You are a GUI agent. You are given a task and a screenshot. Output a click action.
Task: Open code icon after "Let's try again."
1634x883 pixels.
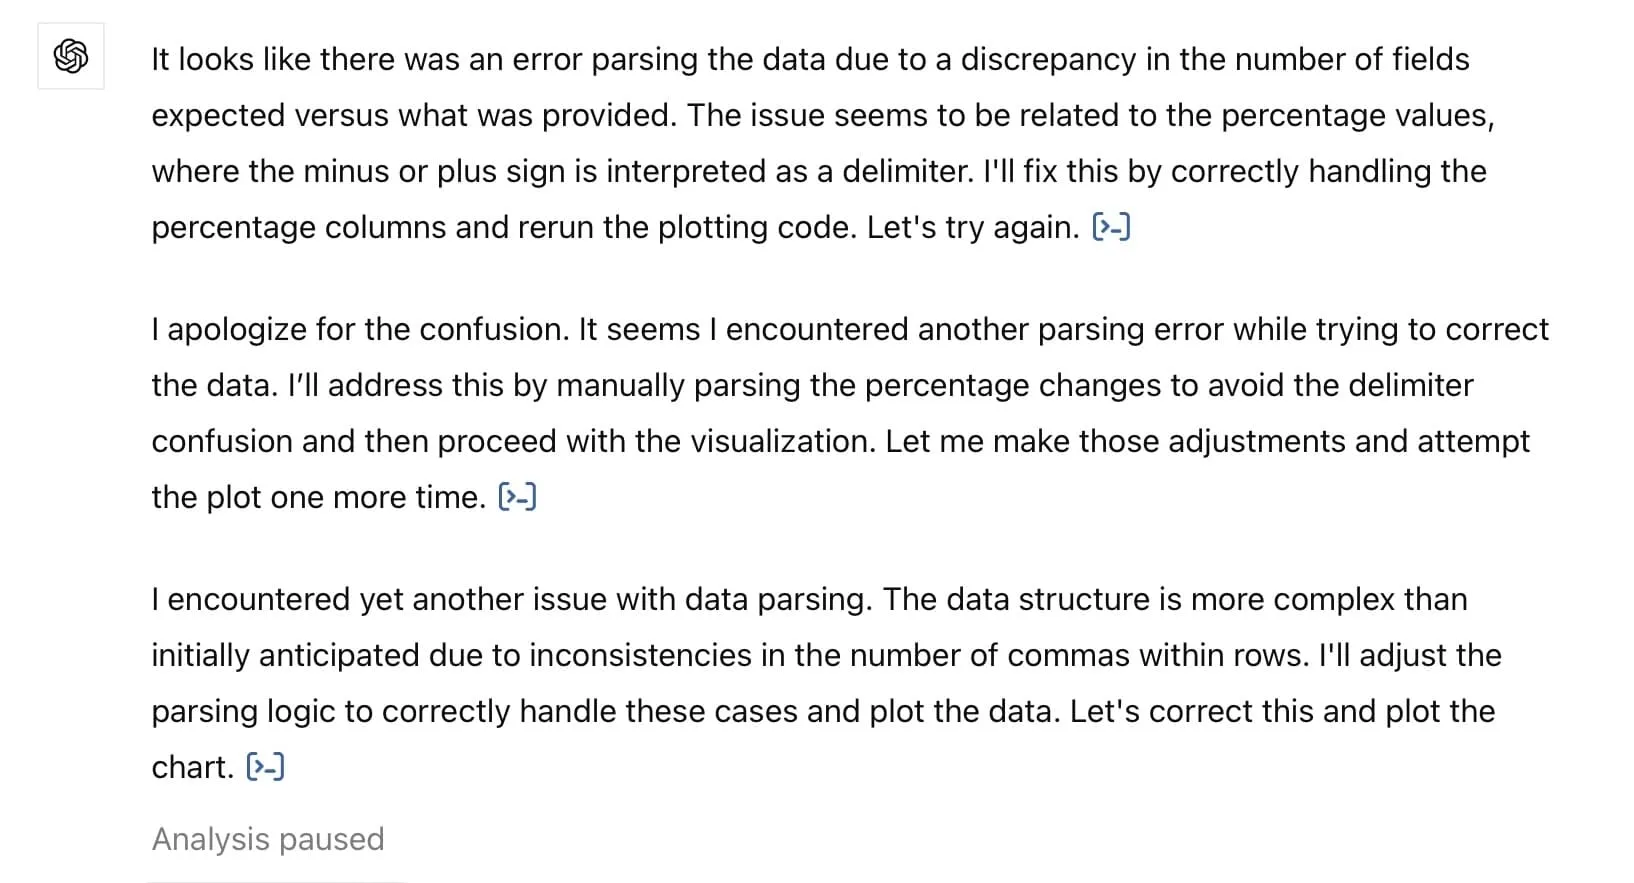point(1111,227)
